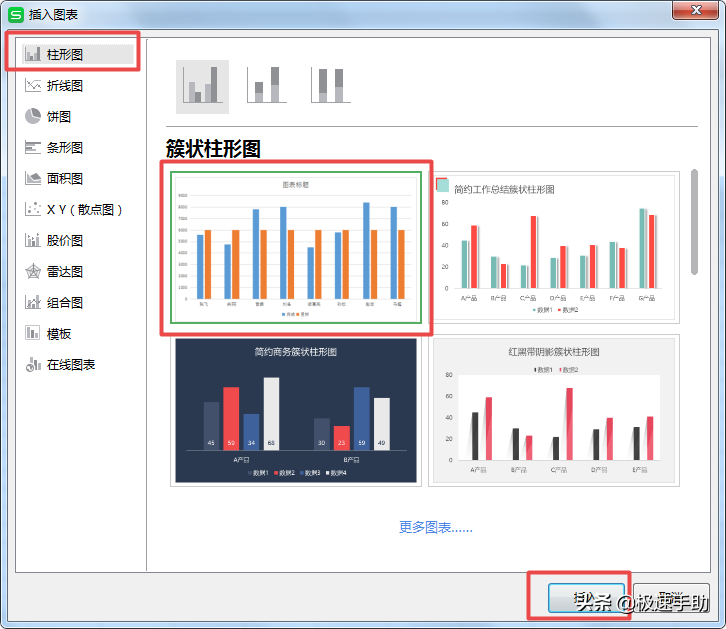Select the 模板 template icon
Viewport: 726px width, 629px height.
tap(33, 334)
